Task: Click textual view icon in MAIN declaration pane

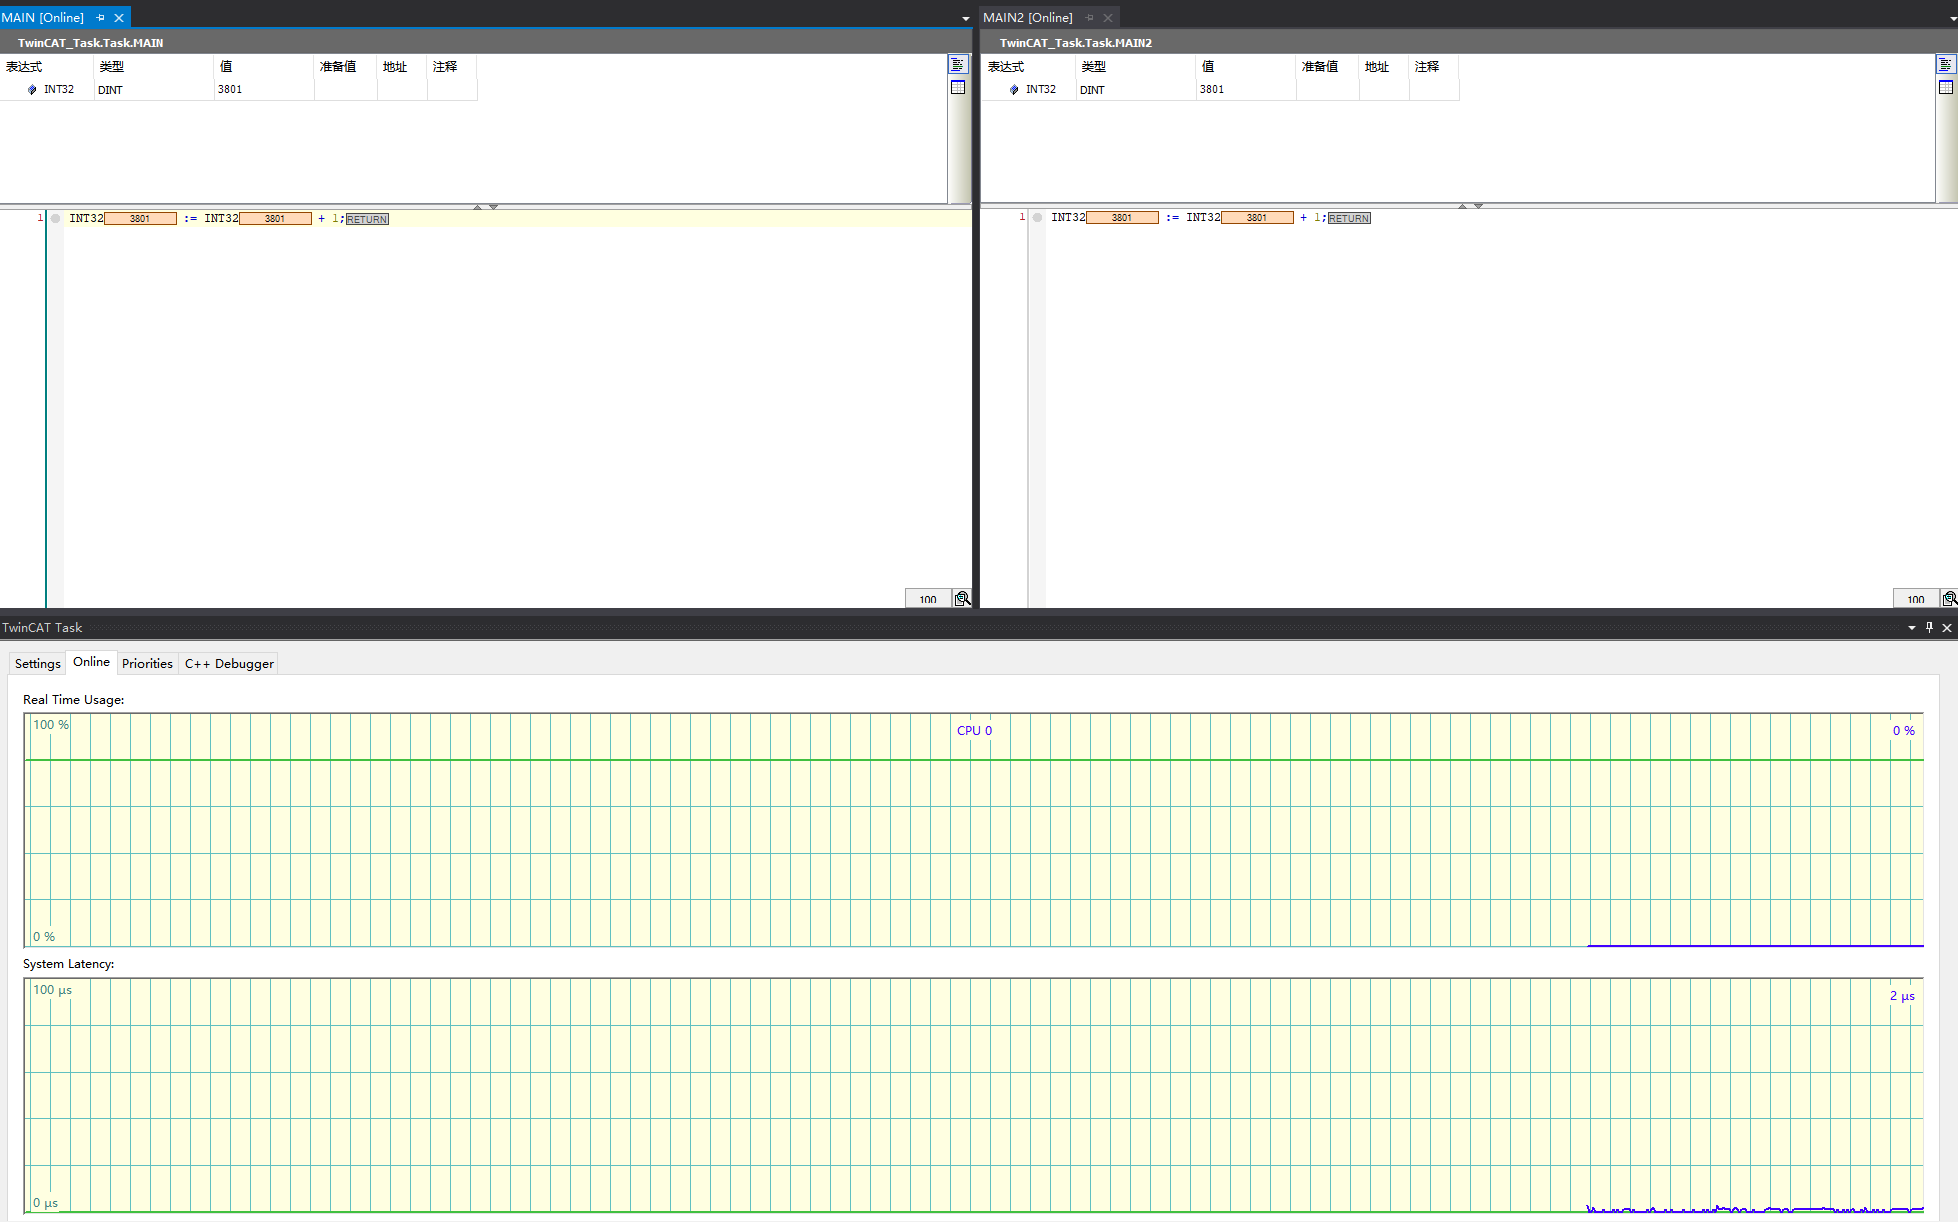Action: 957,65
